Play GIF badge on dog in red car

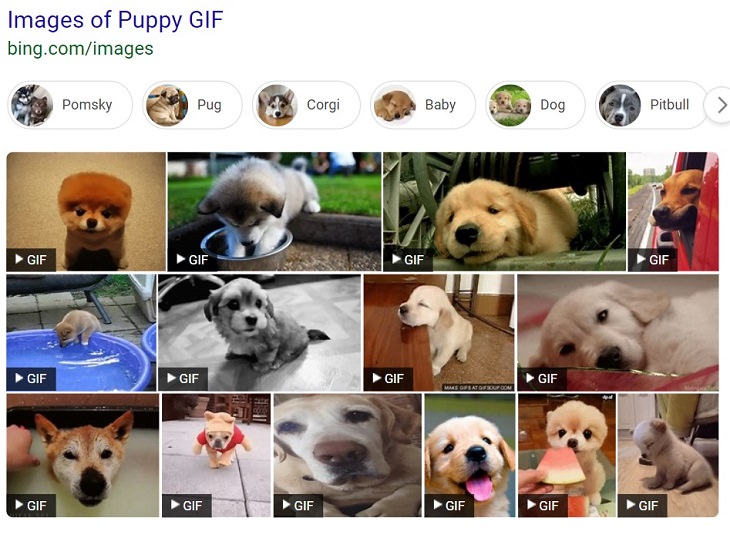(653, 260)
